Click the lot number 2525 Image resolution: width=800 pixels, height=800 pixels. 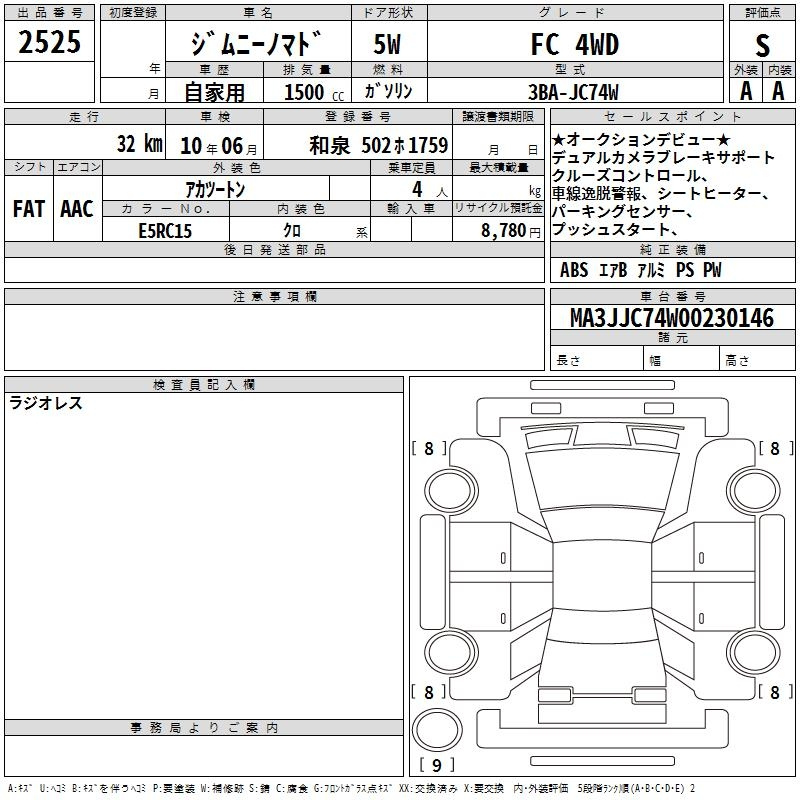click(49, 42)
